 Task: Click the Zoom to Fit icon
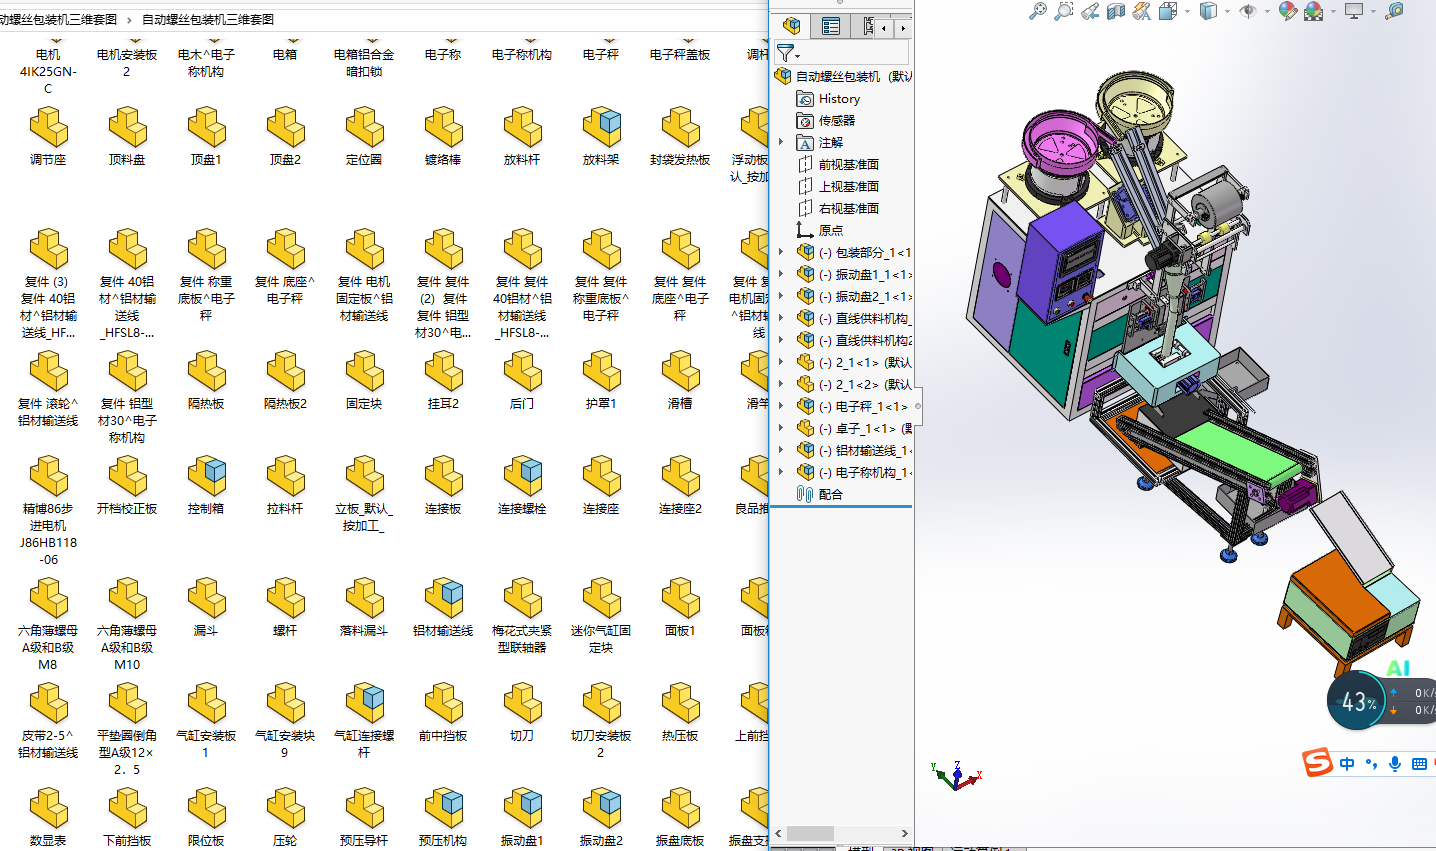click(x=1038, y=11)
